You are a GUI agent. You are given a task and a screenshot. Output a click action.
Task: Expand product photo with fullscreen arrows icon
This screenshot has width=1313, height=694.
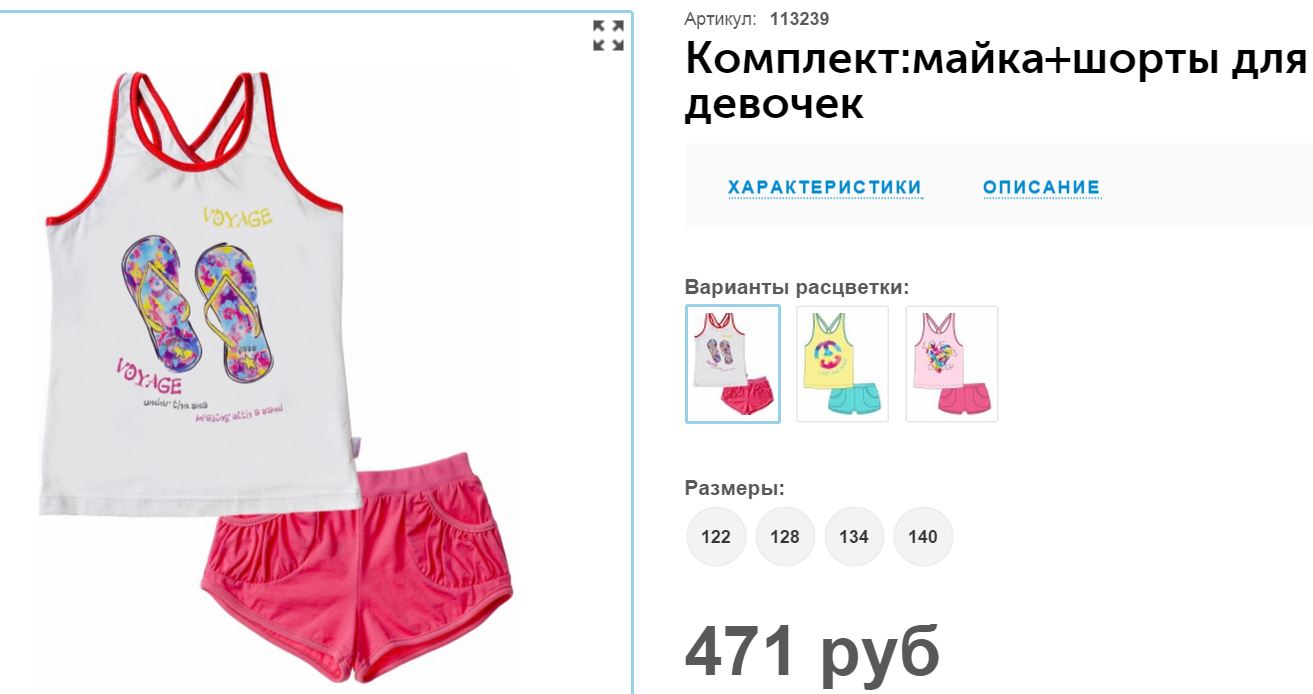pos(608,35)
